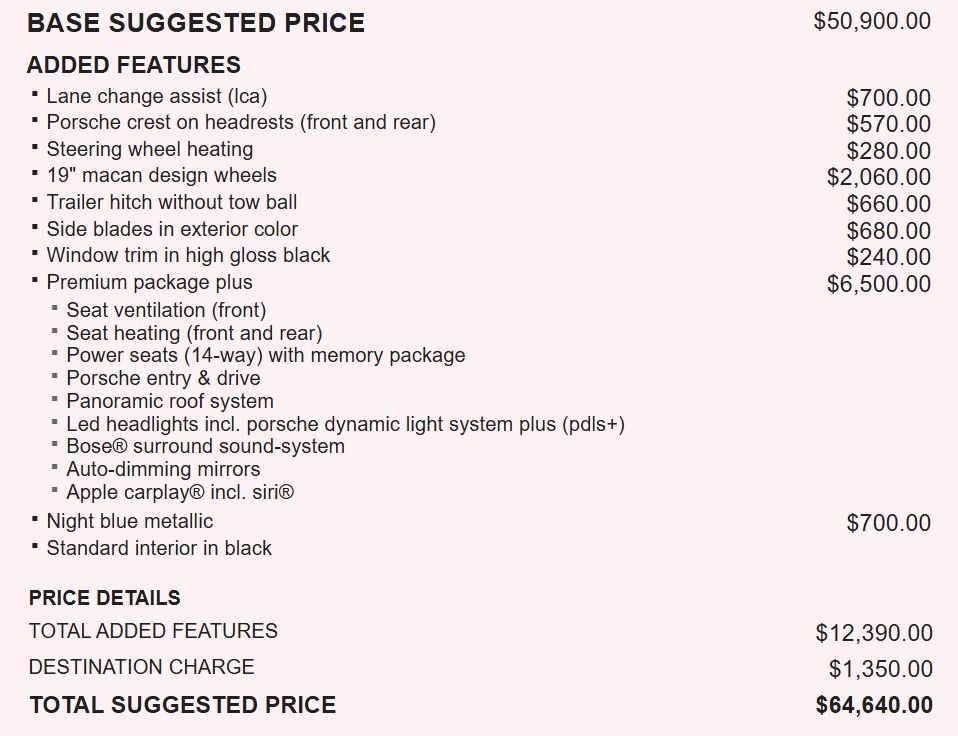Click the 19" macan design wheels line
Image resolution: width=958 pixels, height=736 pixels.
point(161,176)
